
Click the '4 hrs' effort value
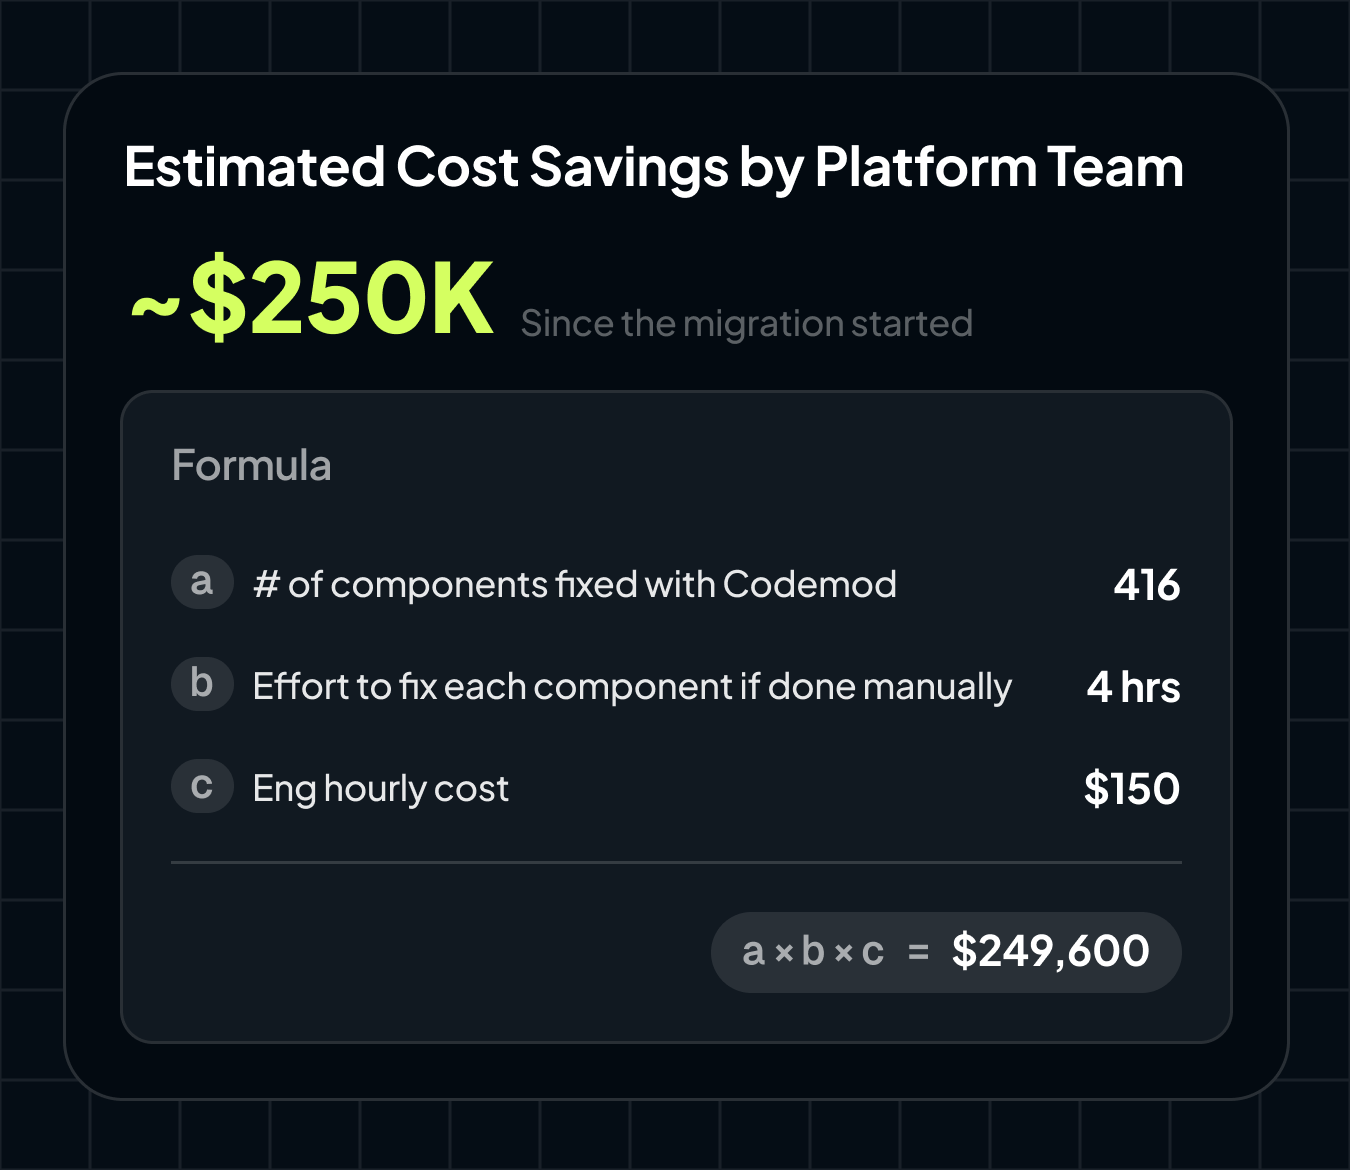click(1133, 687)
